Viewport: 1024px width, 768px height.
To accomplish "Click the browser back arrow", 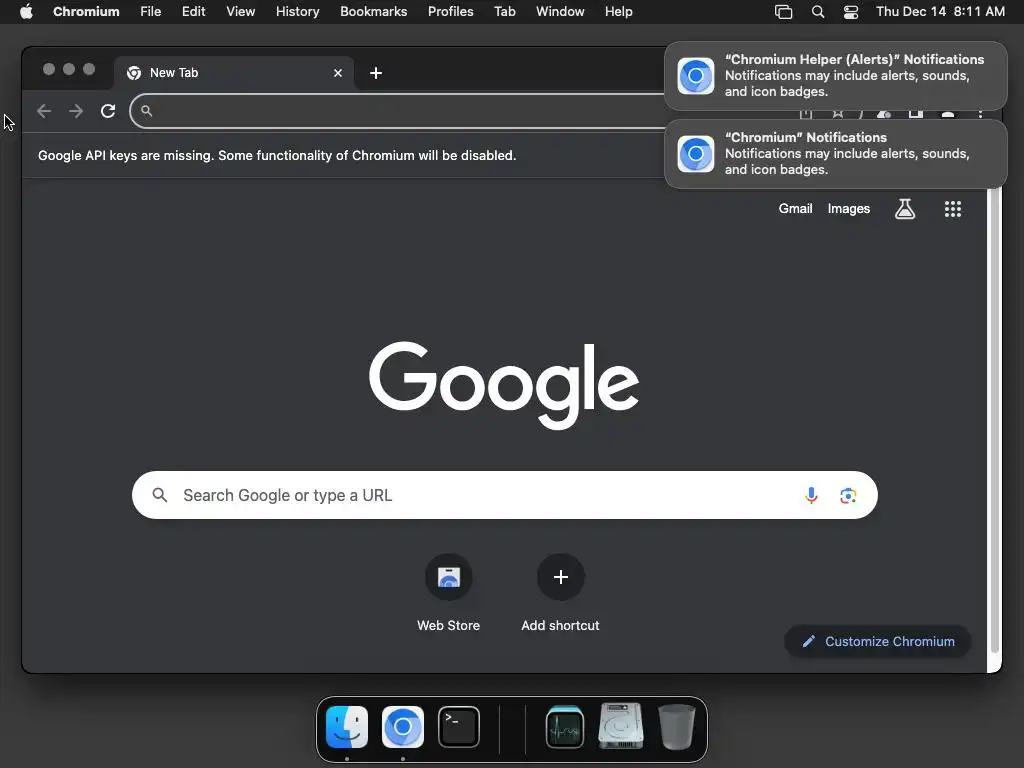I will pyautogui.click(x=44, y=111).
